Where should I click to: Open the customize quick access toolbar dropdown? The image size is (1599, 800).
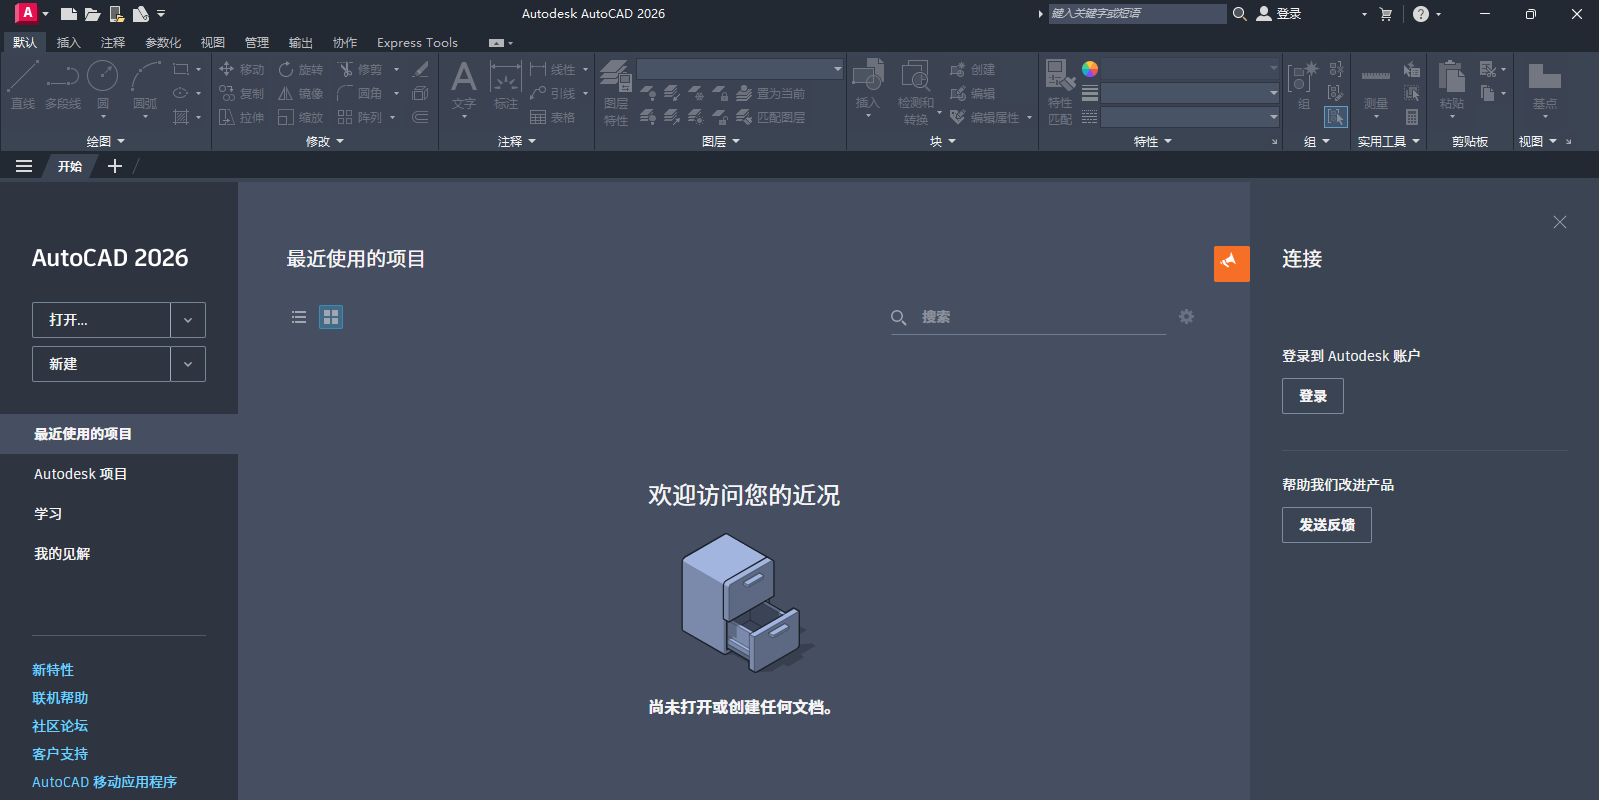[x=161, y=14]
